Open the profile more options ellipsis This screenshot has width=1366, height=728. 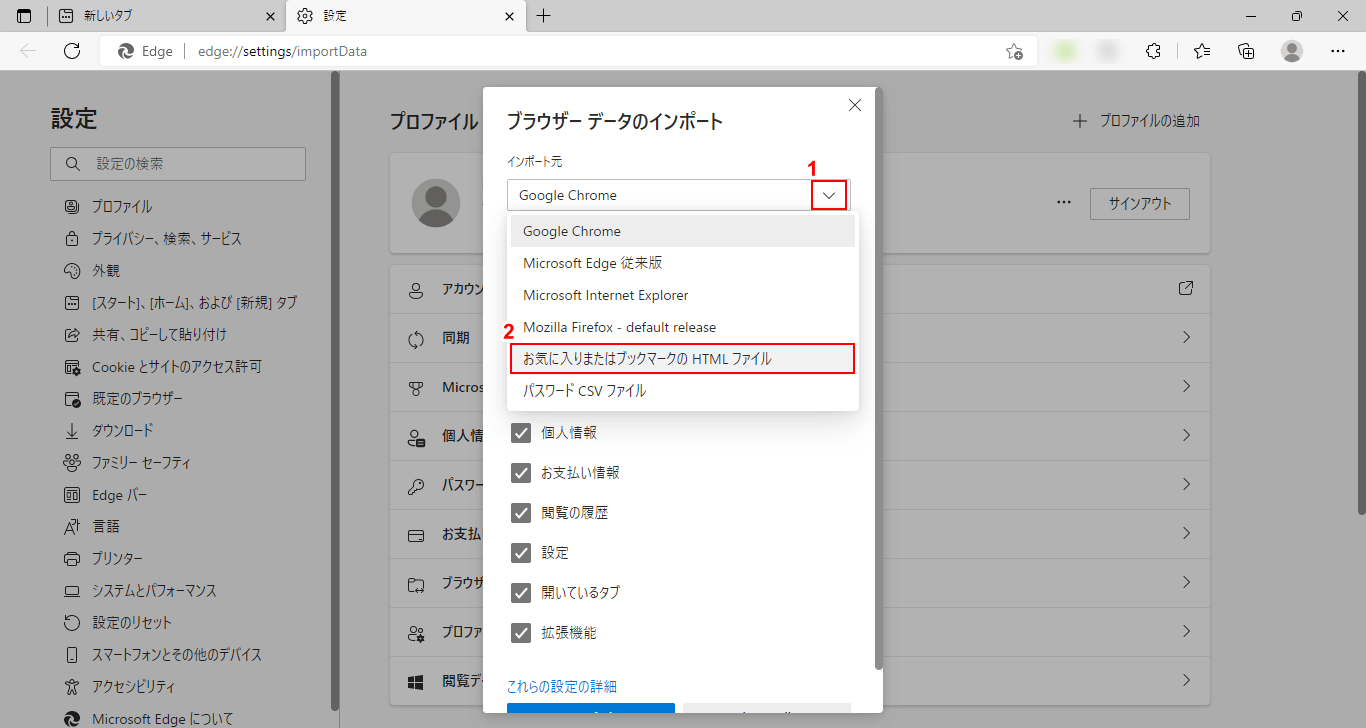point(1064,203)
